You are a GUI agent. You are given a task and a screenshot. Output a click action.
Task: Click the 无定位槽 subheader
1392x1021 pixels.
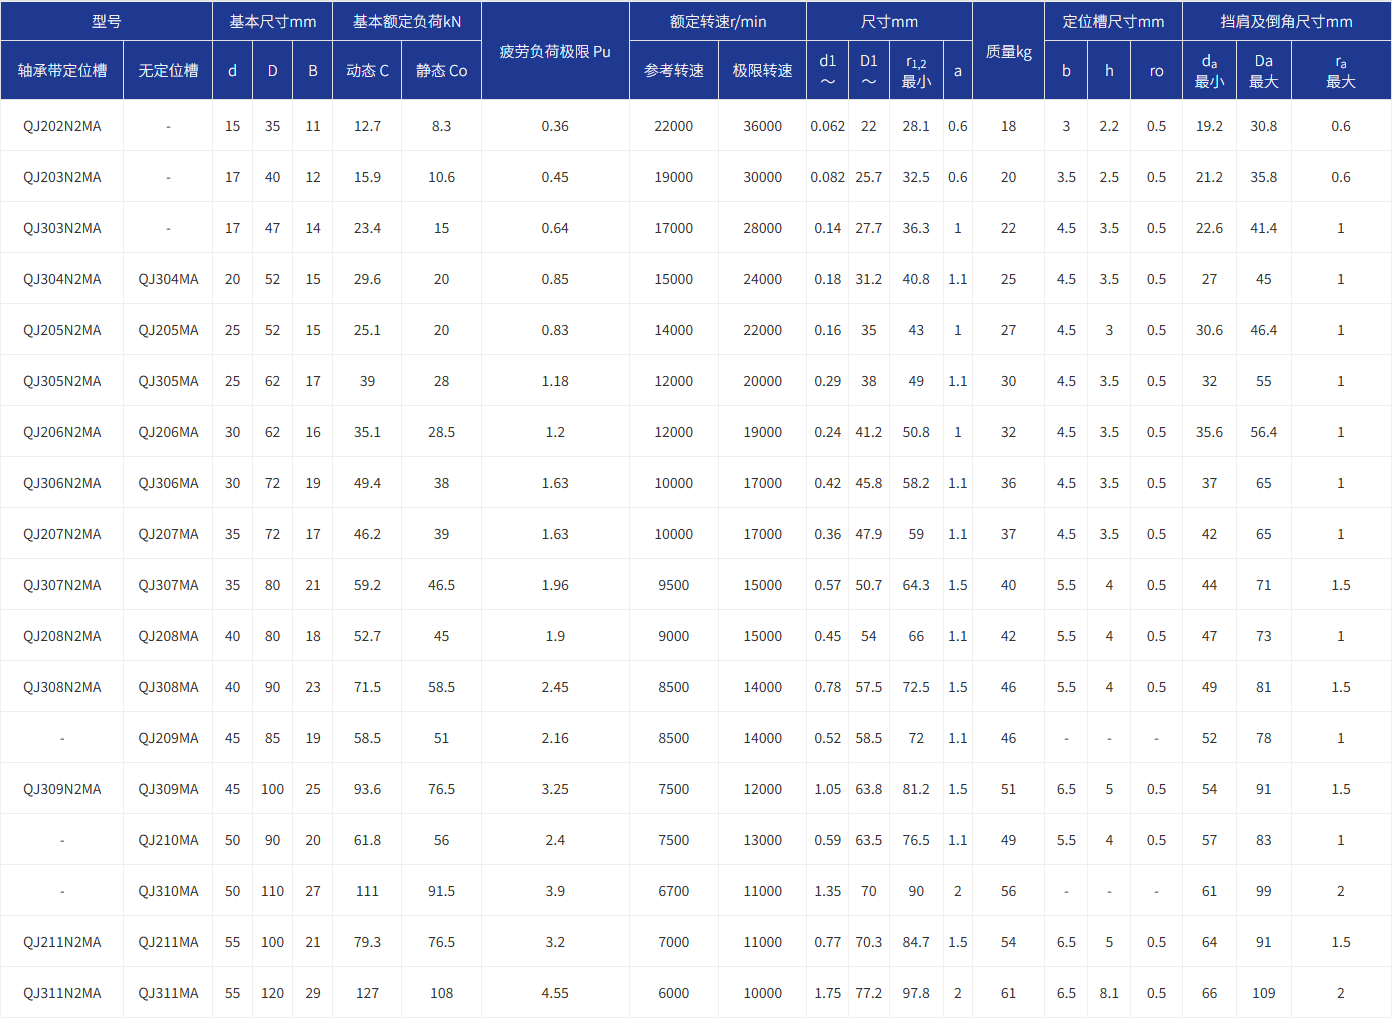pyautogui.click(x=168, y=70)
